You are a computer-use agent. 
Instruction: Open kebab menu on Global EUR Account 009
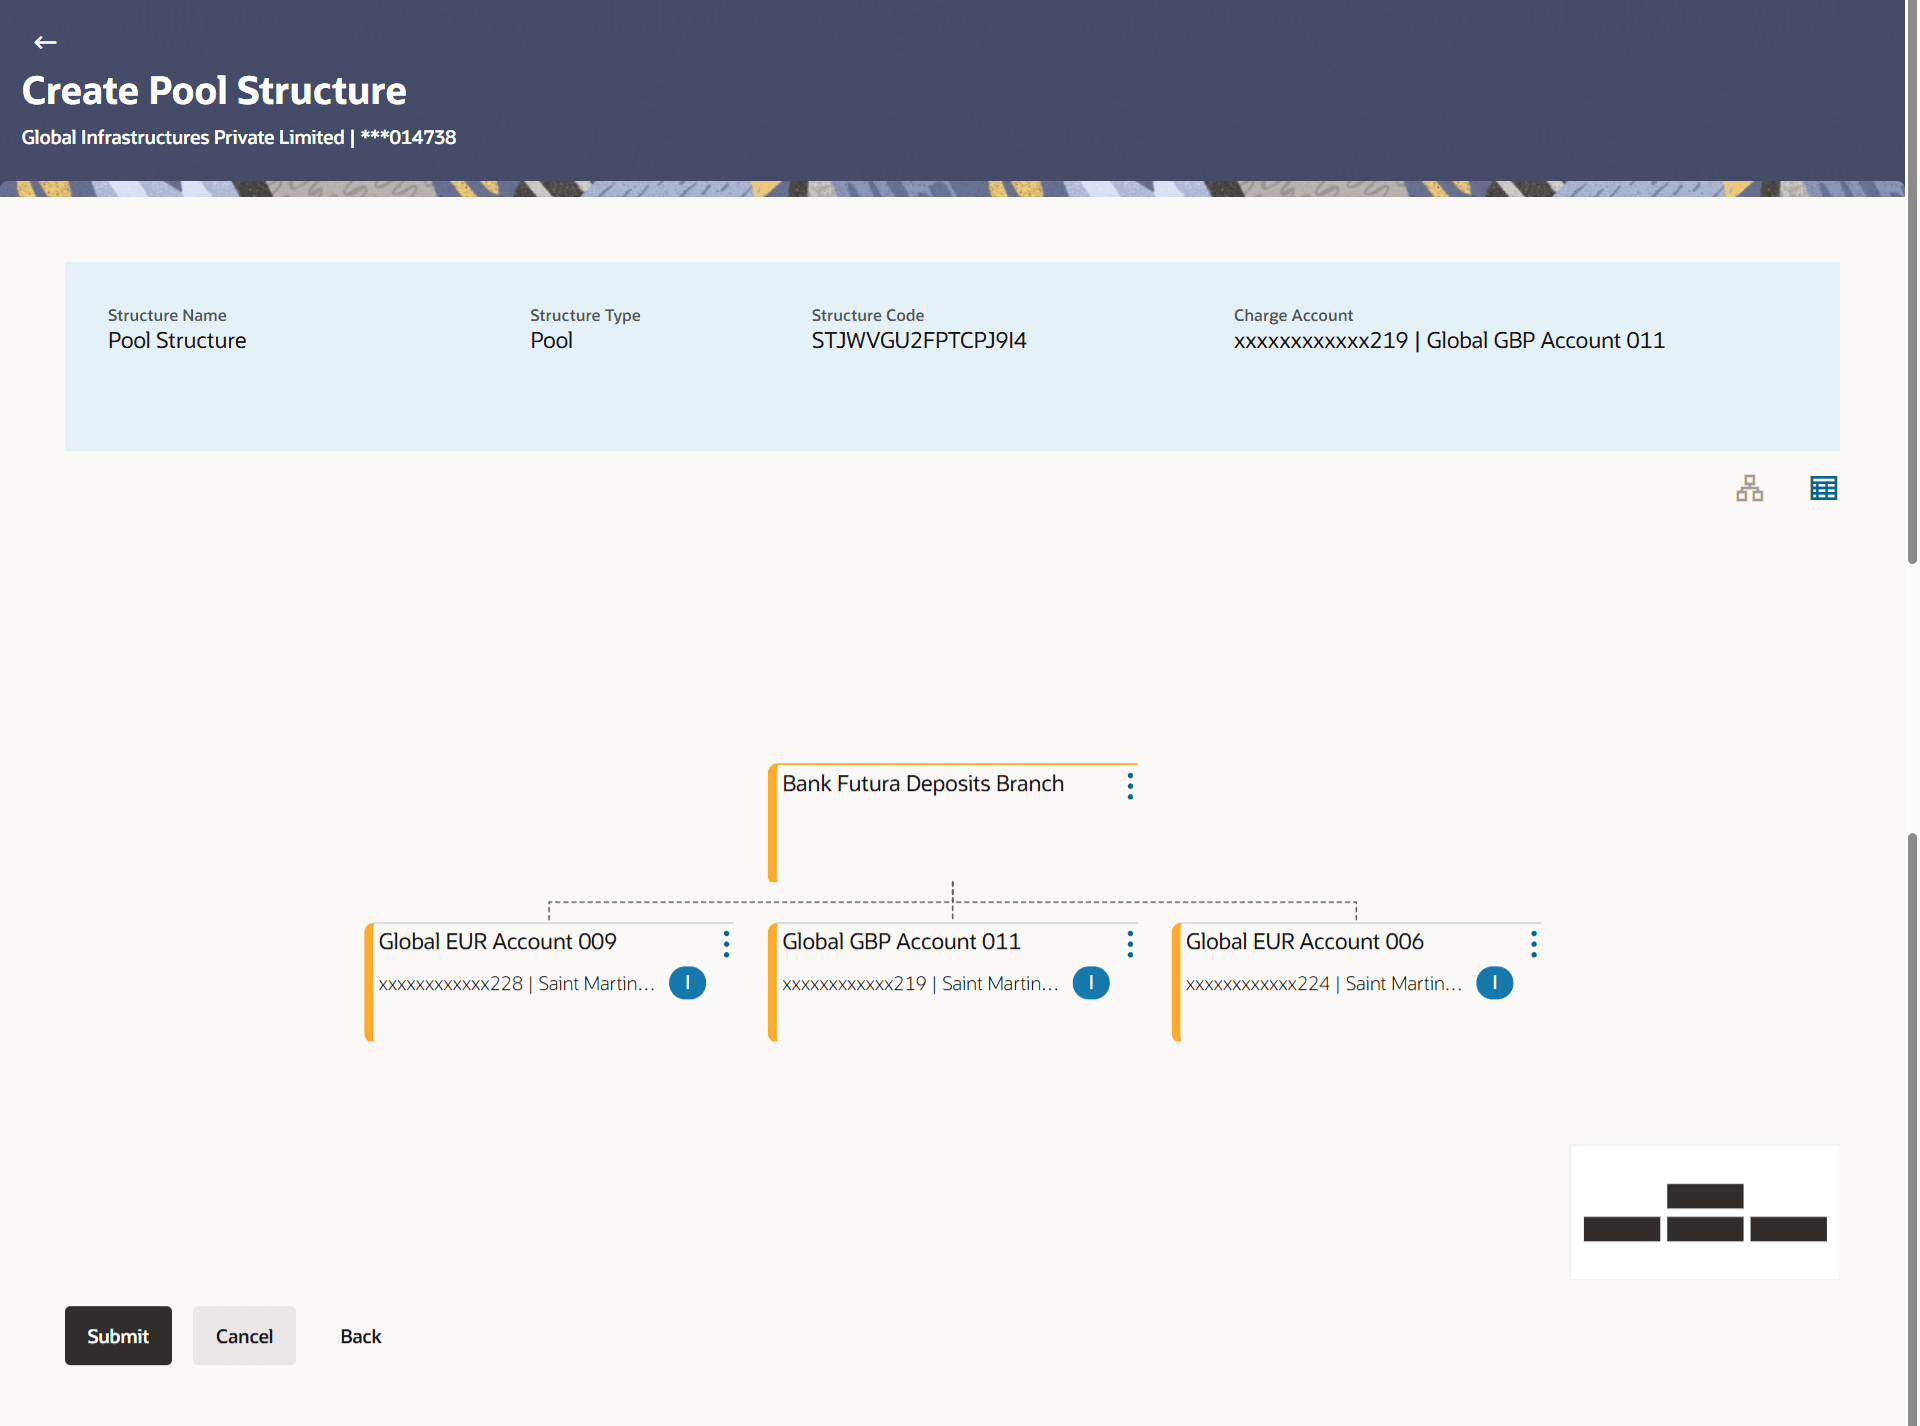coord(727,944)
